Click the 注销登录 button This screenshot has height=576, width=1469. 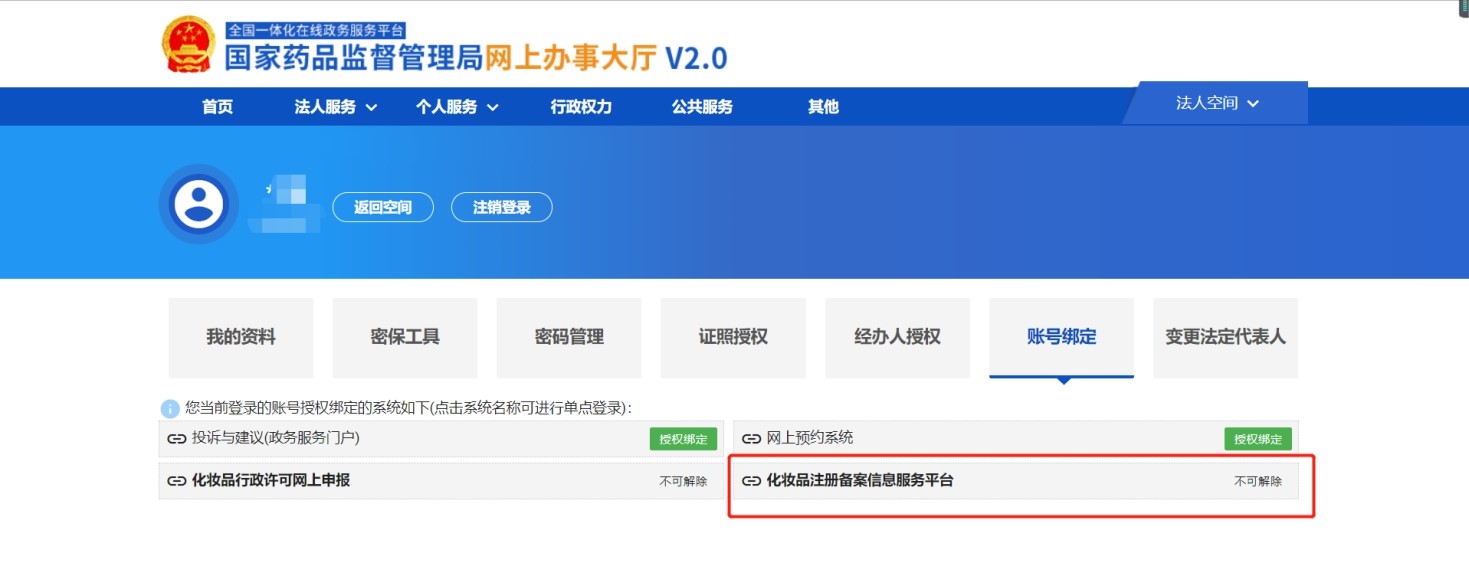coord(502,207)
